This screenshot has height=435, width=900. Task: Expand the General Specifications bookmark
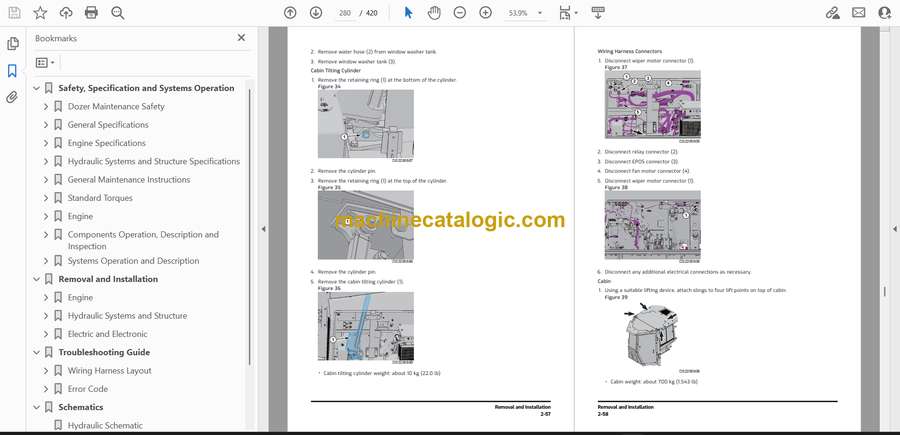pyautogui.click(x=46, y=125)
